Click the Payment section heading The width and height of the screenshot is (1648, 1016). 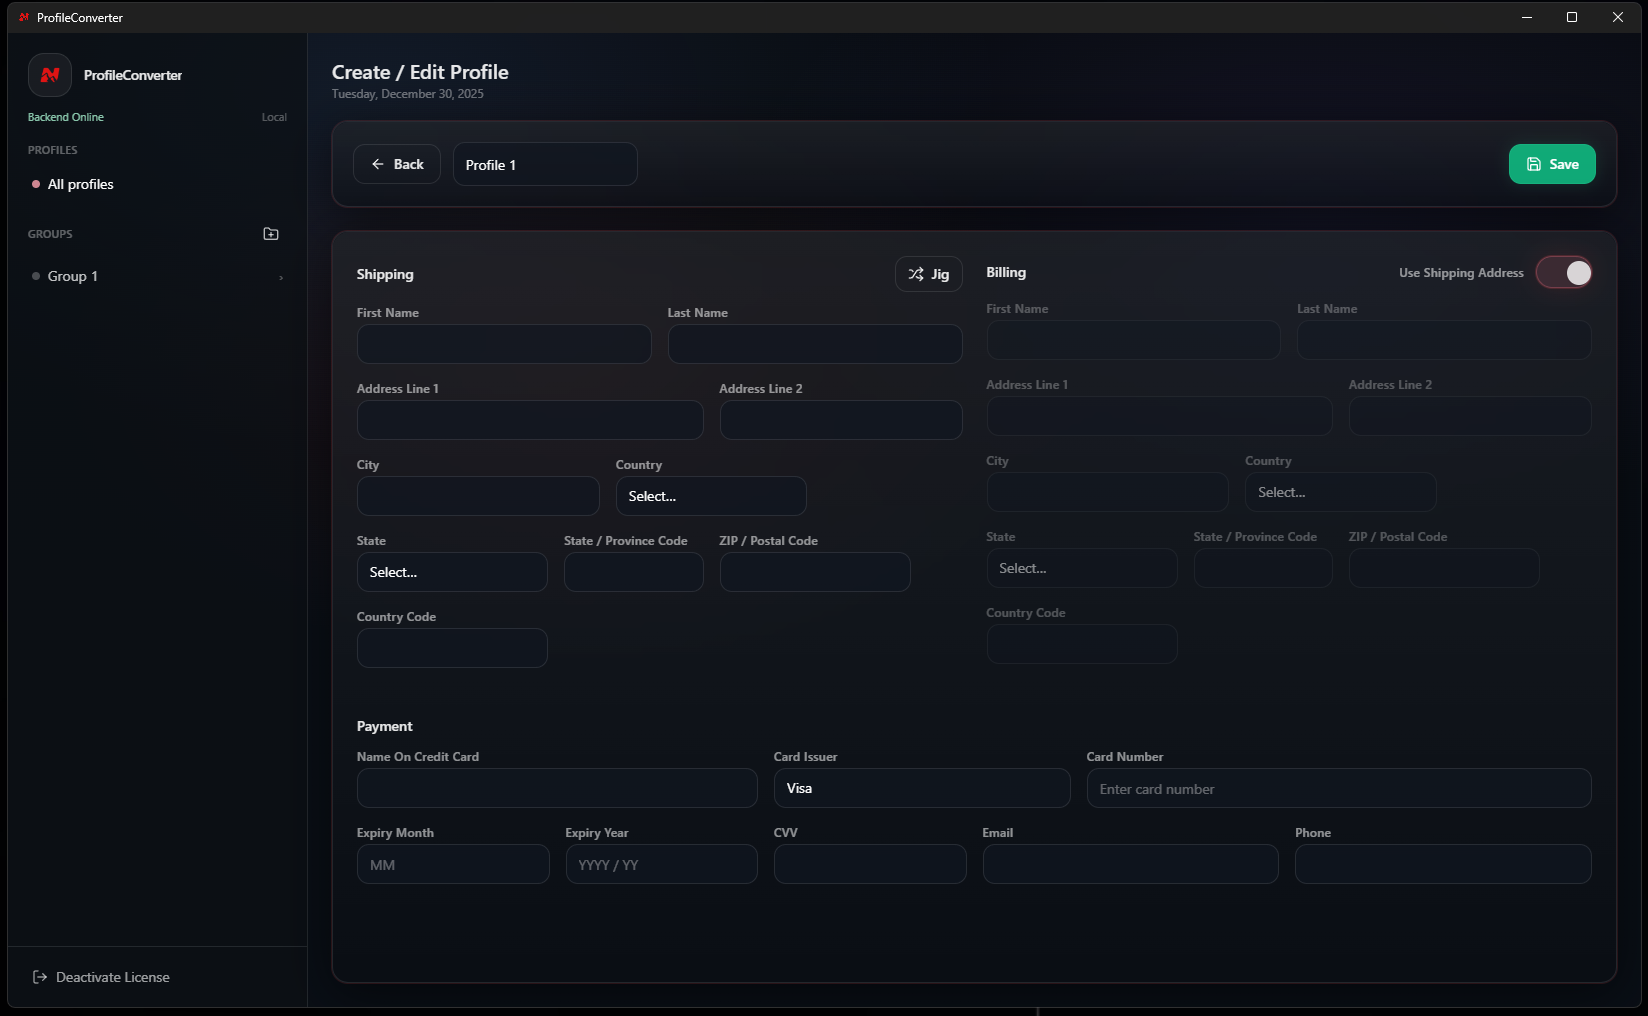click(385, 726)
